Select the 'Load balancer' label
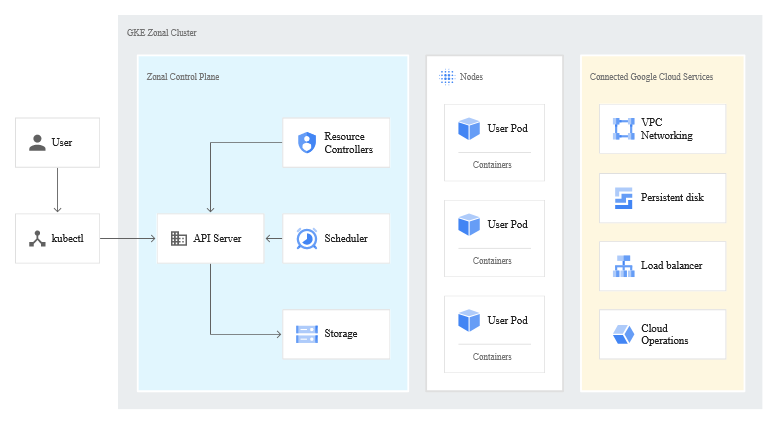This screenshot has height=426, width=778. coord(671,266)
